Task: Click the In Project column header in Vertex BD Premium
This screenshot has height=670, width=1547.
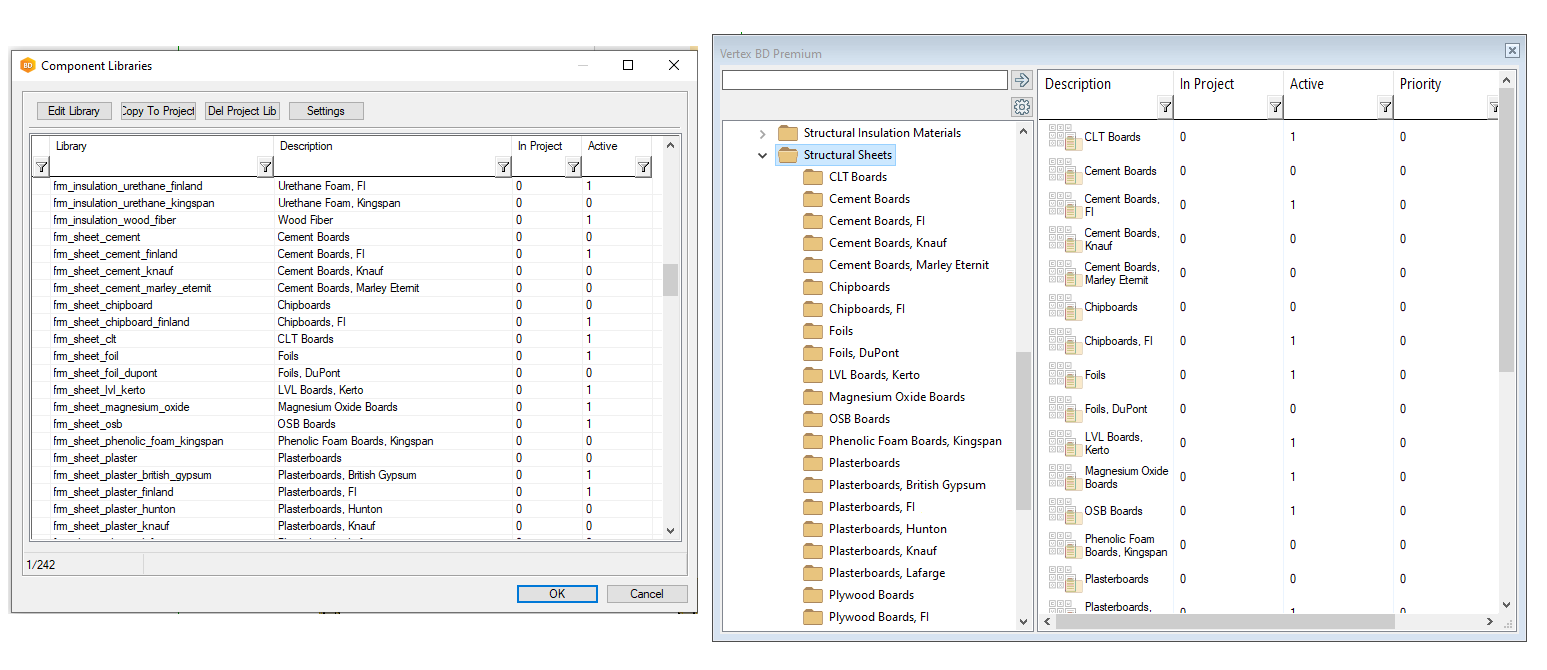Action: click(1228, 84)
